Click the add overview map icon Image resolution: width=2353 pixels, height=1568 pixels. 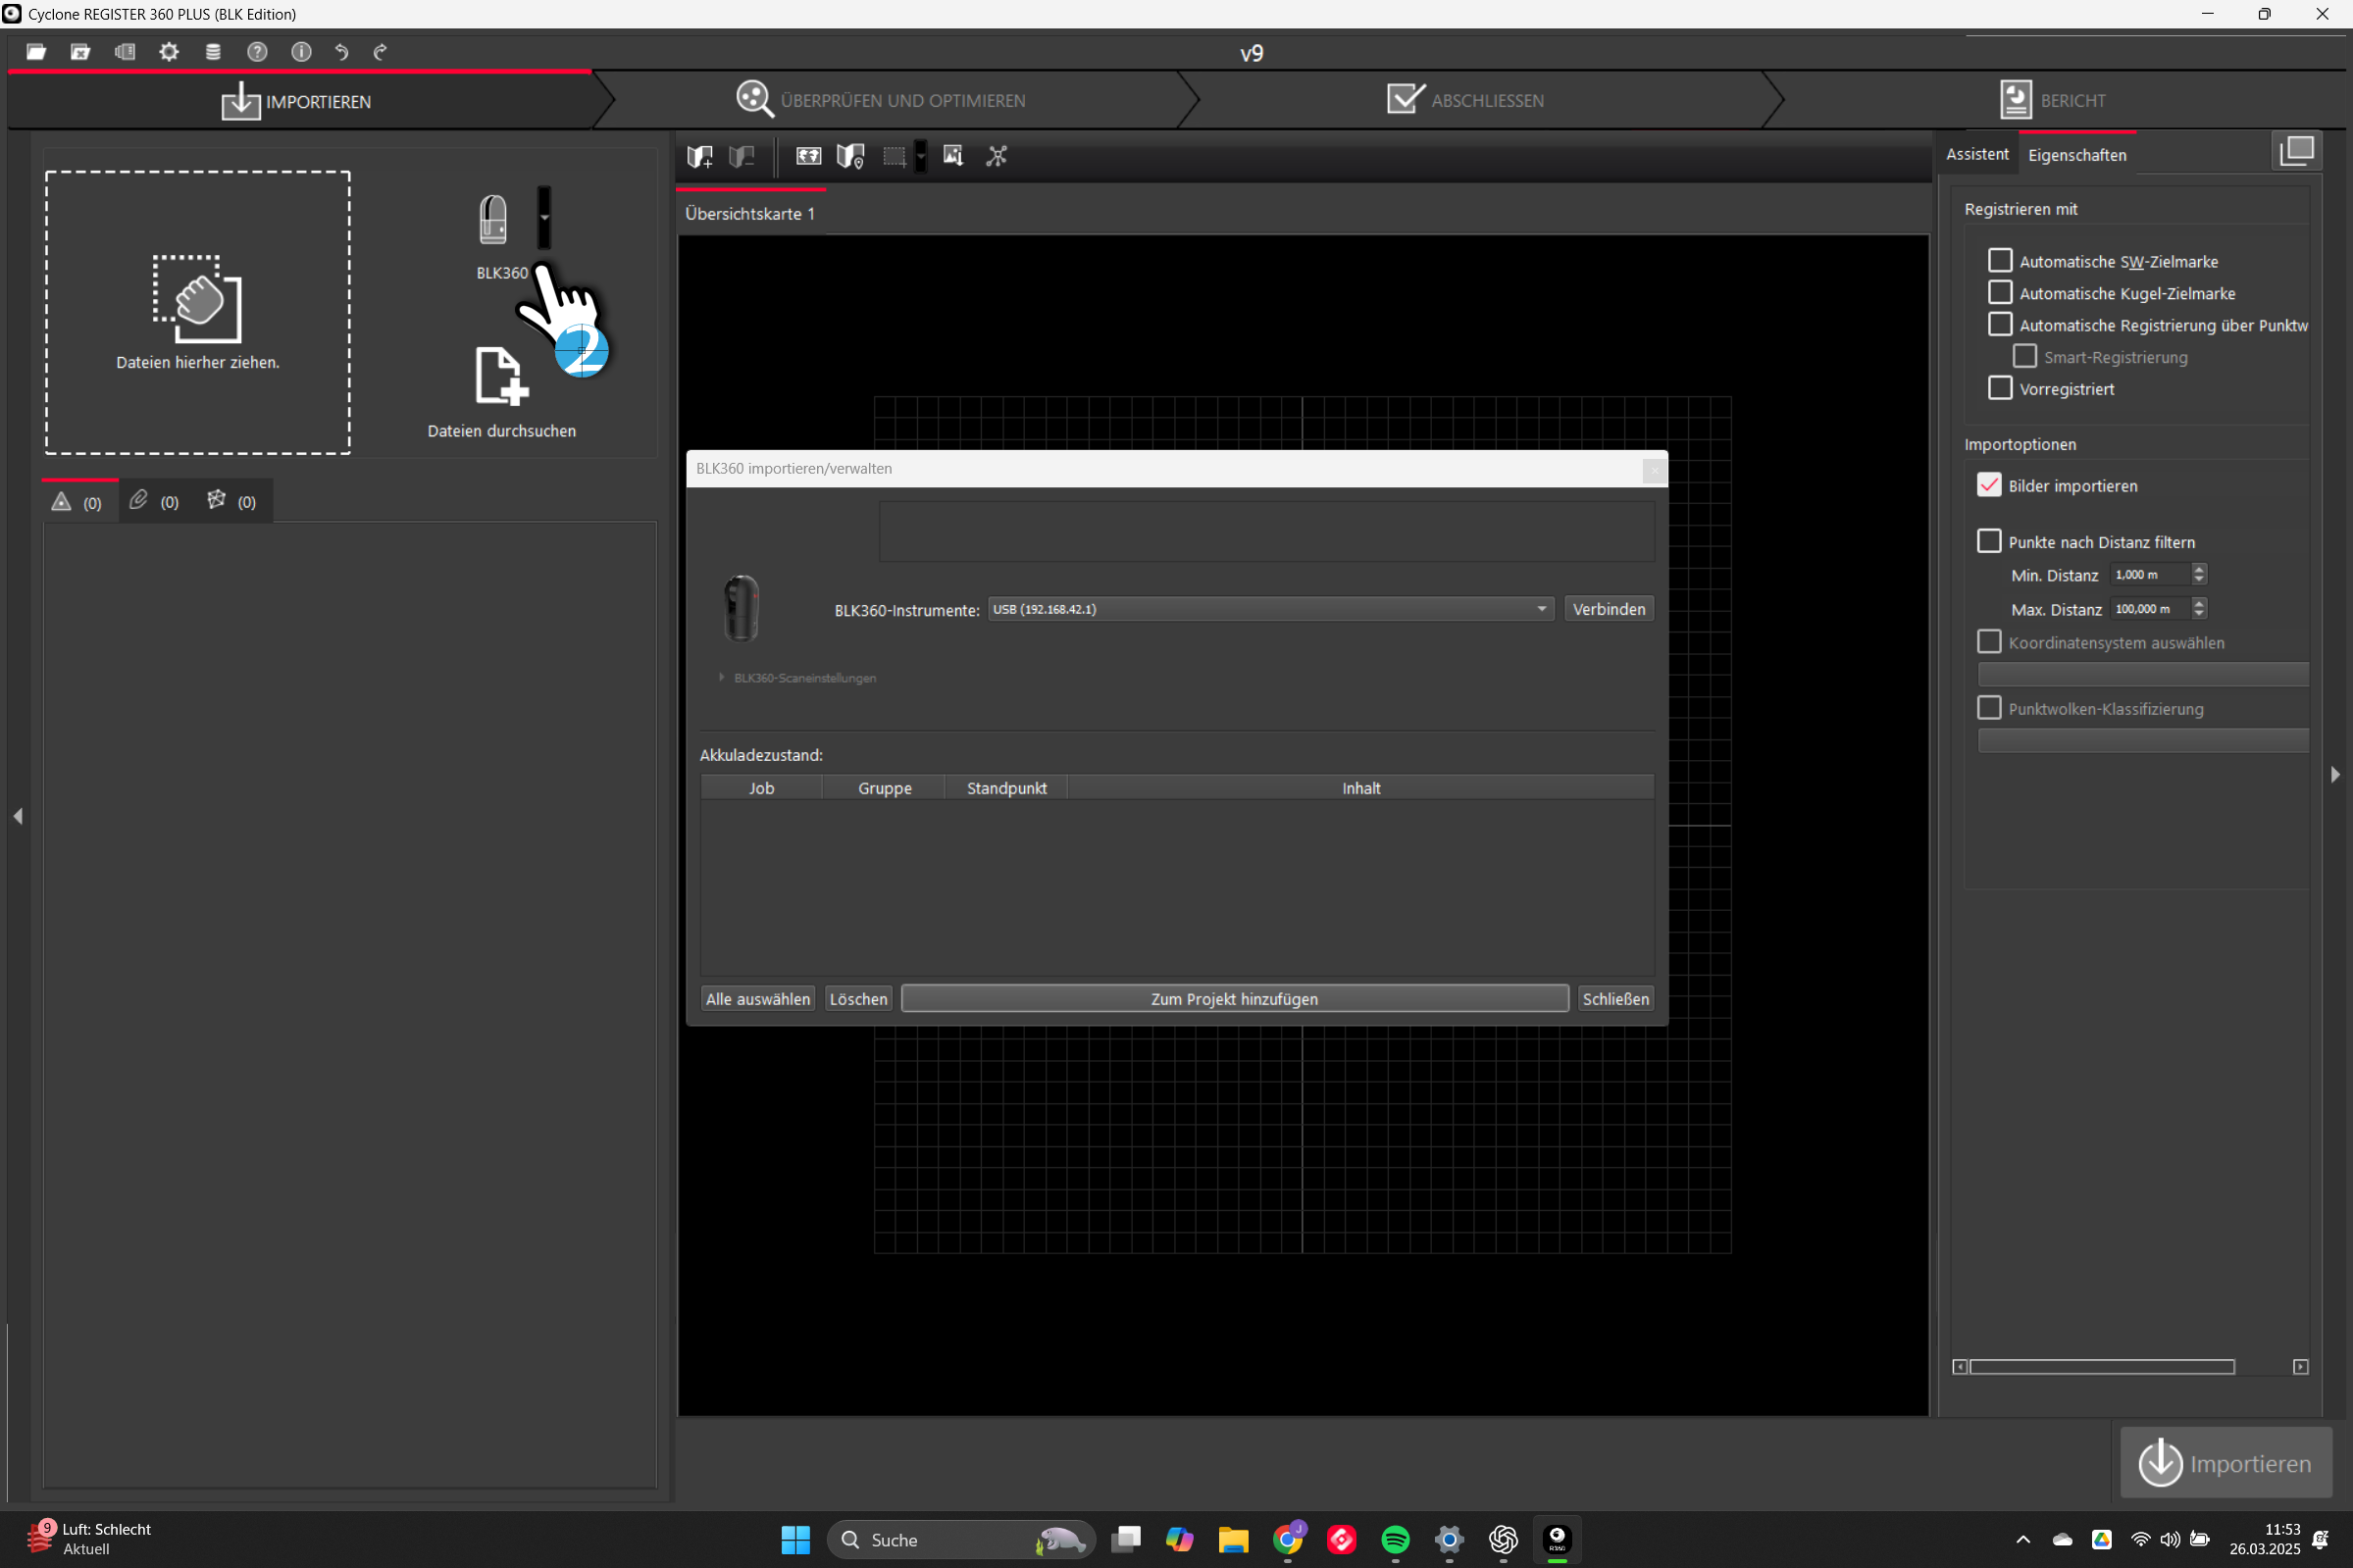pyautogui.click(x=700, y=156)
